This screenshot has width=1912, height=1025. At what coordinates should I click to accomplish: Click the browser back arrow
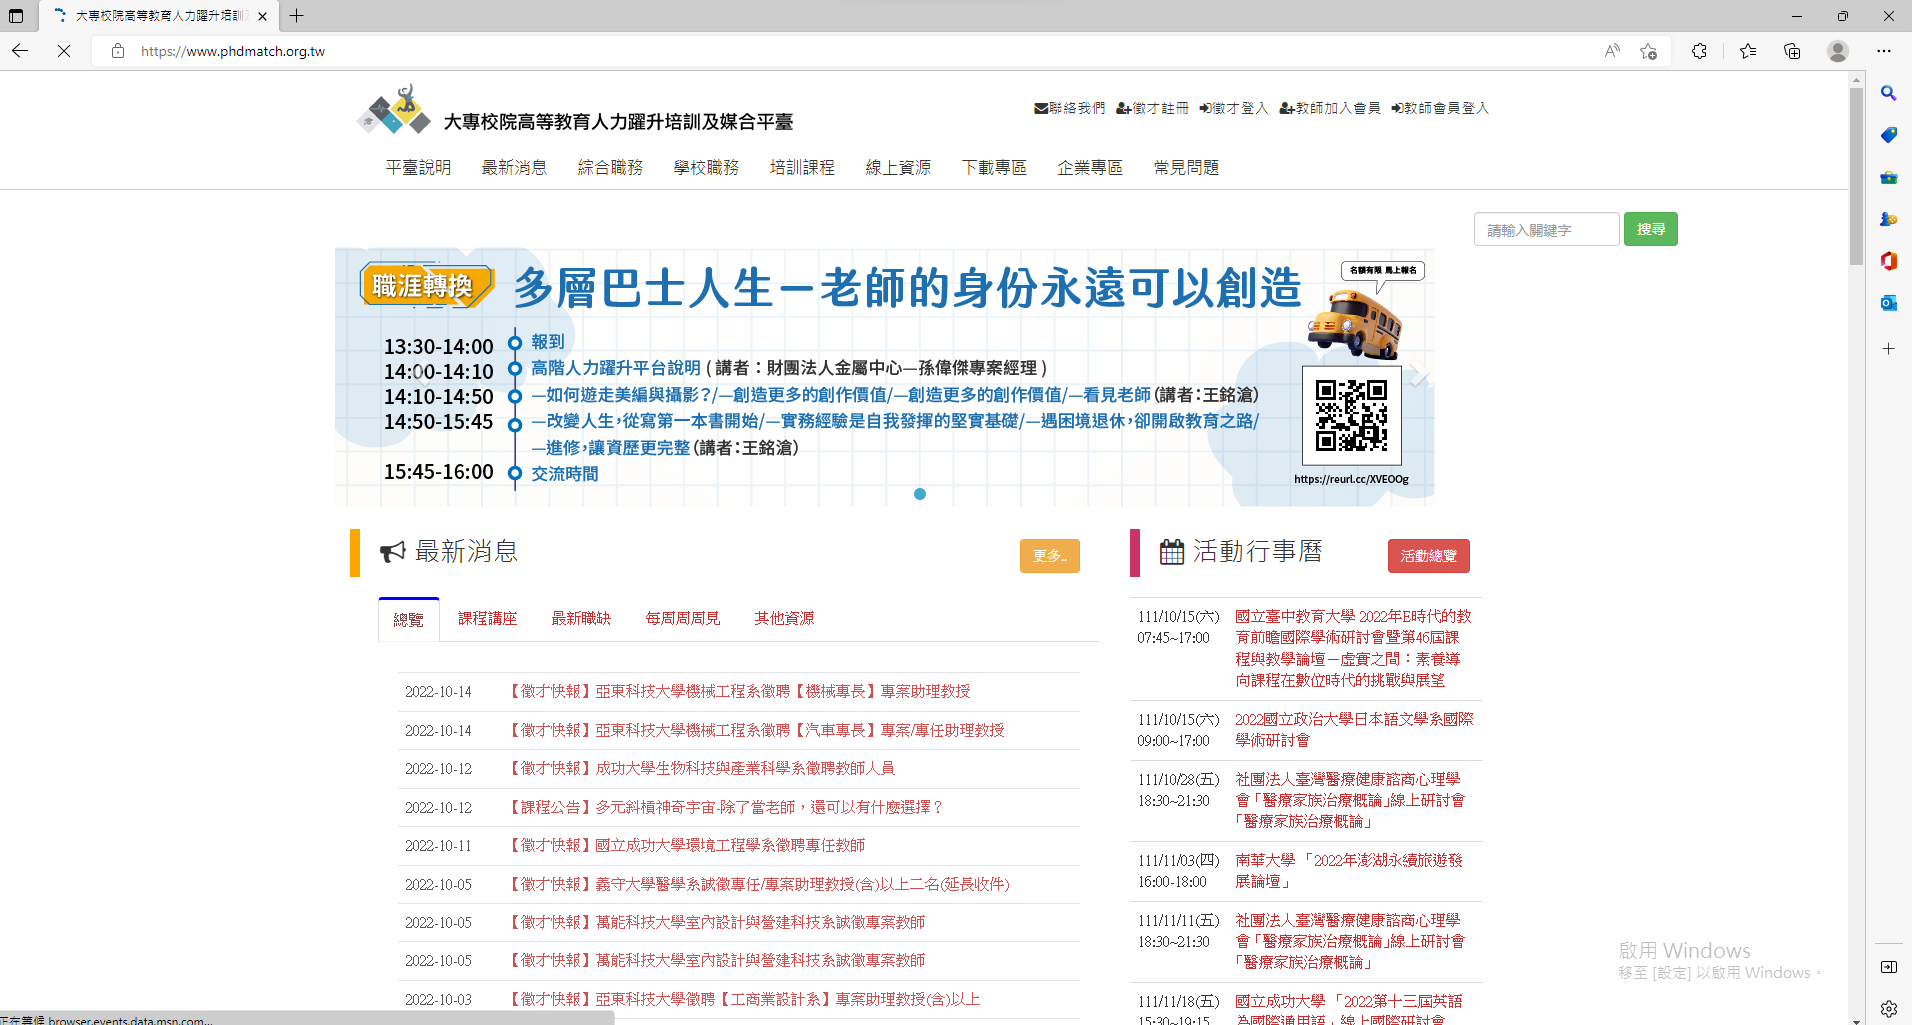(20, 51)
